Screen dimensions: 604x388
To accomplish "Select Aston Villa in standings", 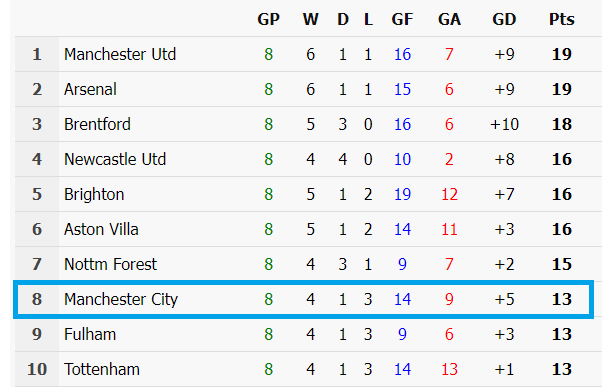I will pos(101,230).
